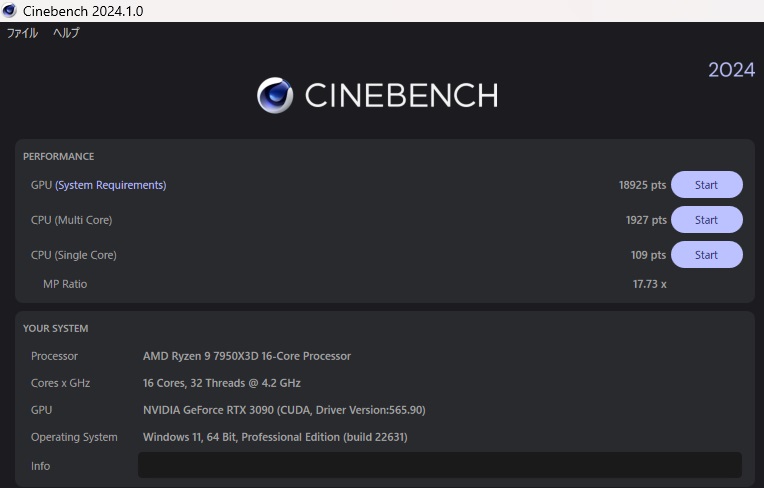Click the CPU (Multi Core) label
The width and height of the screenshot is (764, 488).
[72, 220]
